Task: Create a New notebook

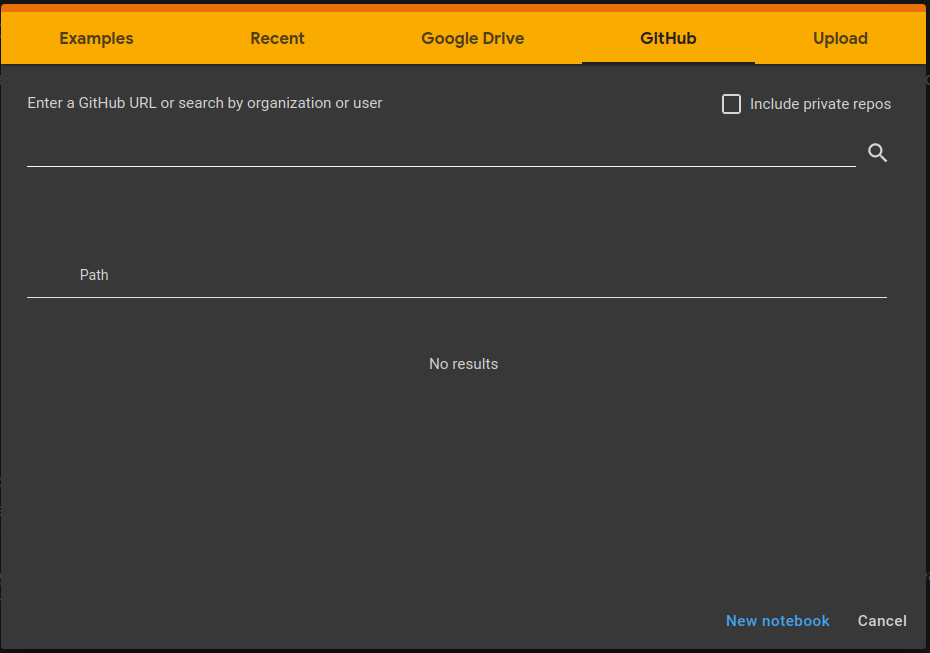Action: 777,621
